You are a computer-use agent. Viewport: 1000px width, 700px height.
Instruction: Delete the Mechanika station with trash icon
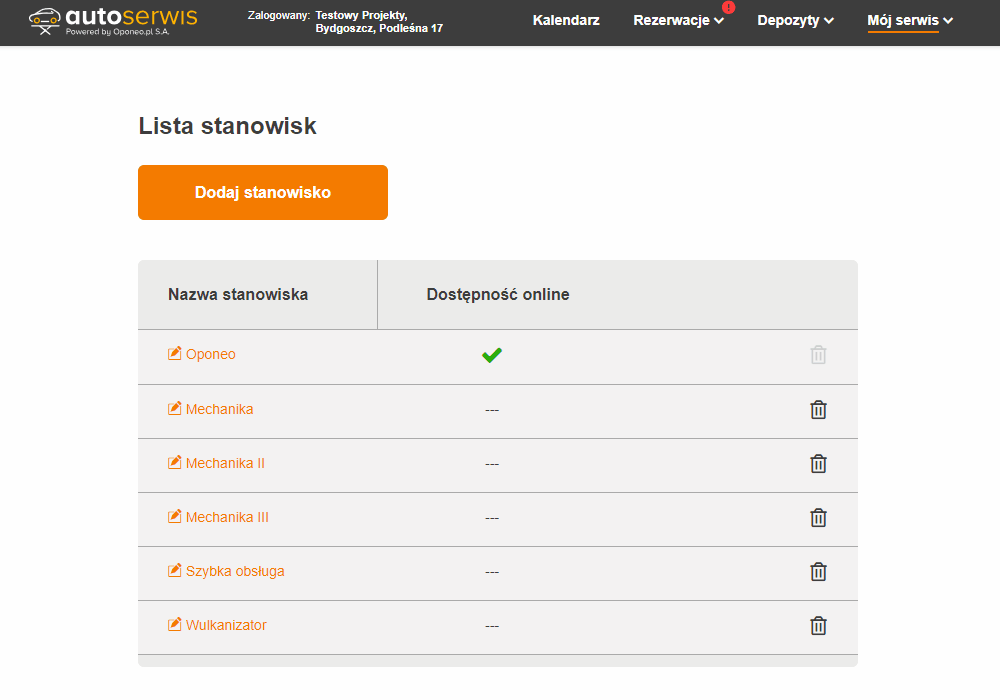click(x=818, y=410)
